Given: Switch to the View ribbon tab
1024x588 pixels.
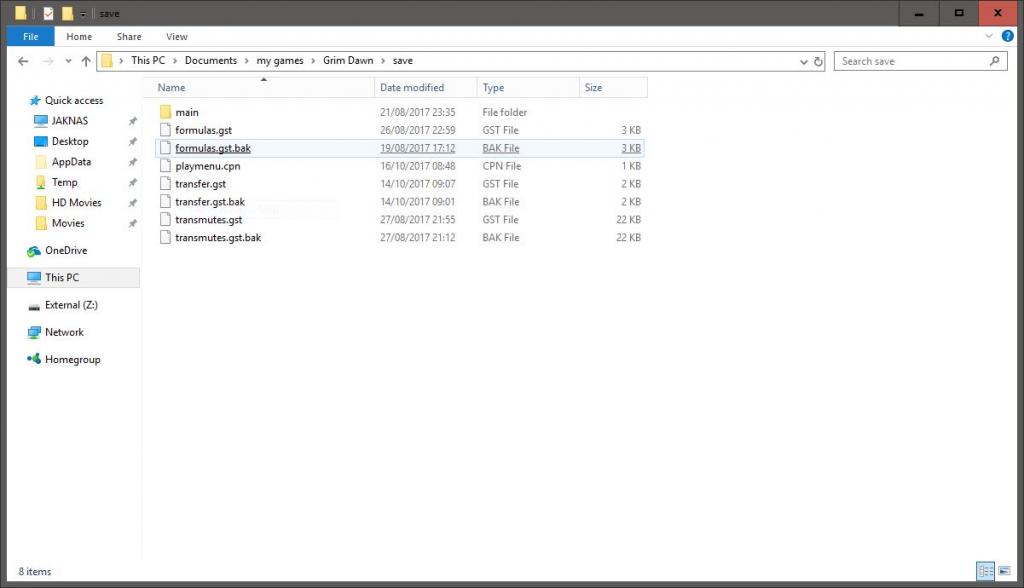Looking at the screenshot, I should click(x=176, y=37).
